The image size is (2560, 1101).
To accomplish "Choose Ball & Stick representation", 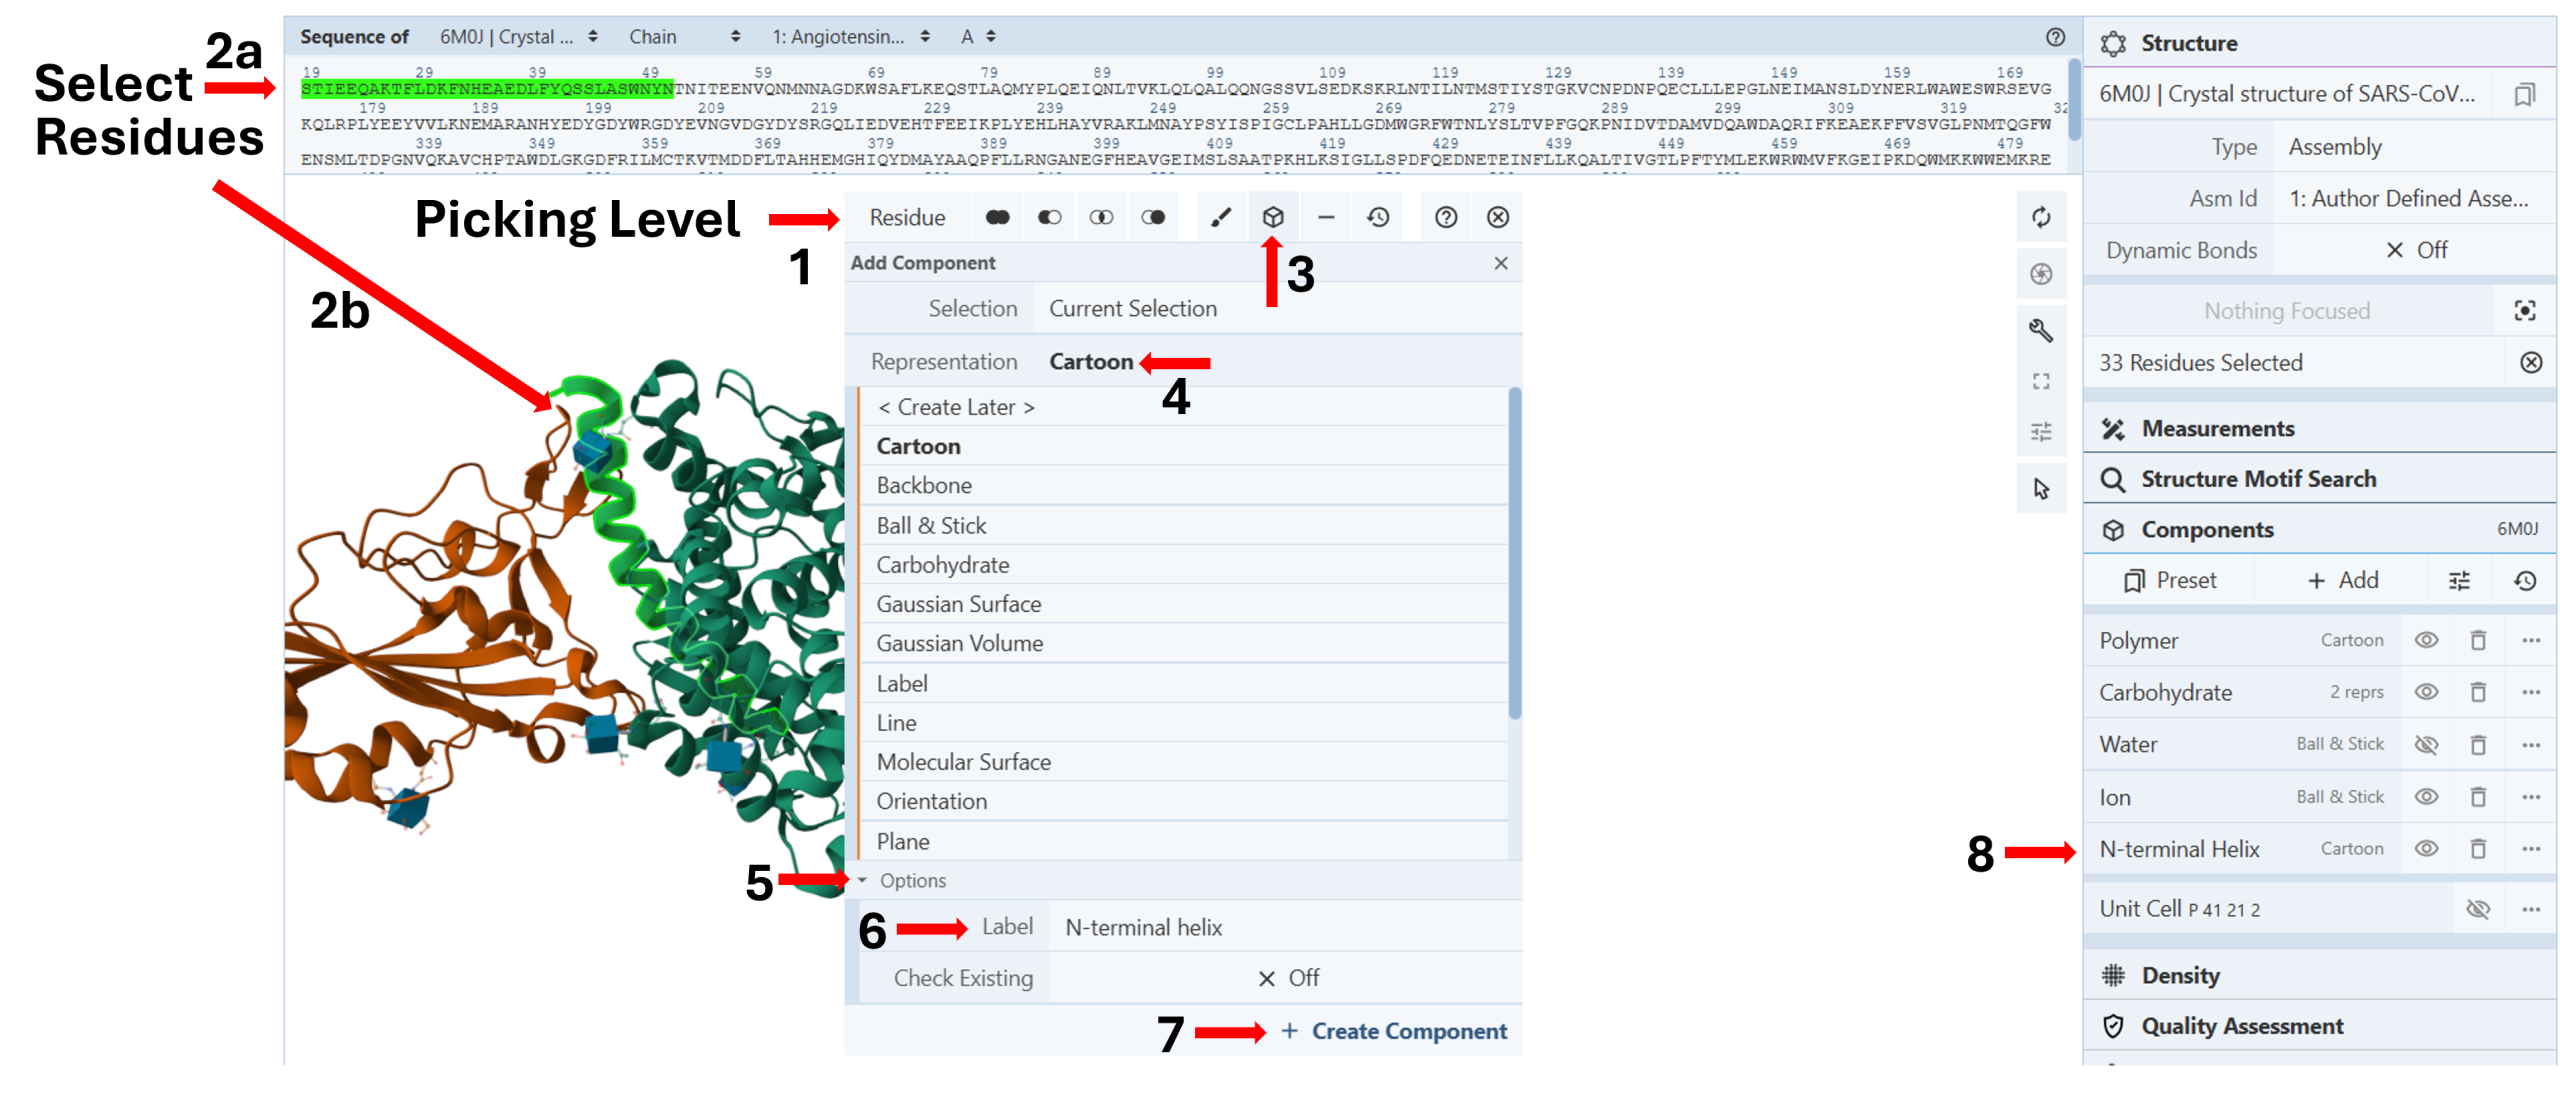I will [x=931, y=525].
